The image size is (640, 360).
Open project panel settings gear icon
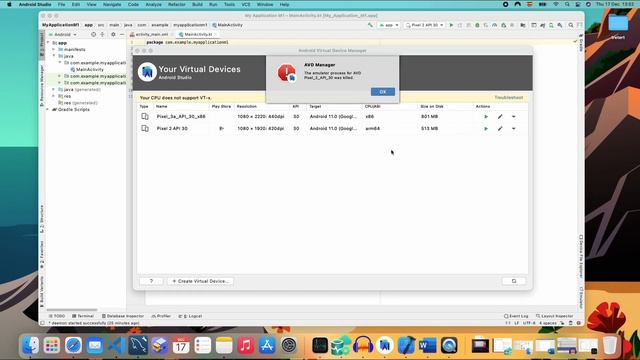pyautogui.click(x=113, y=35)
